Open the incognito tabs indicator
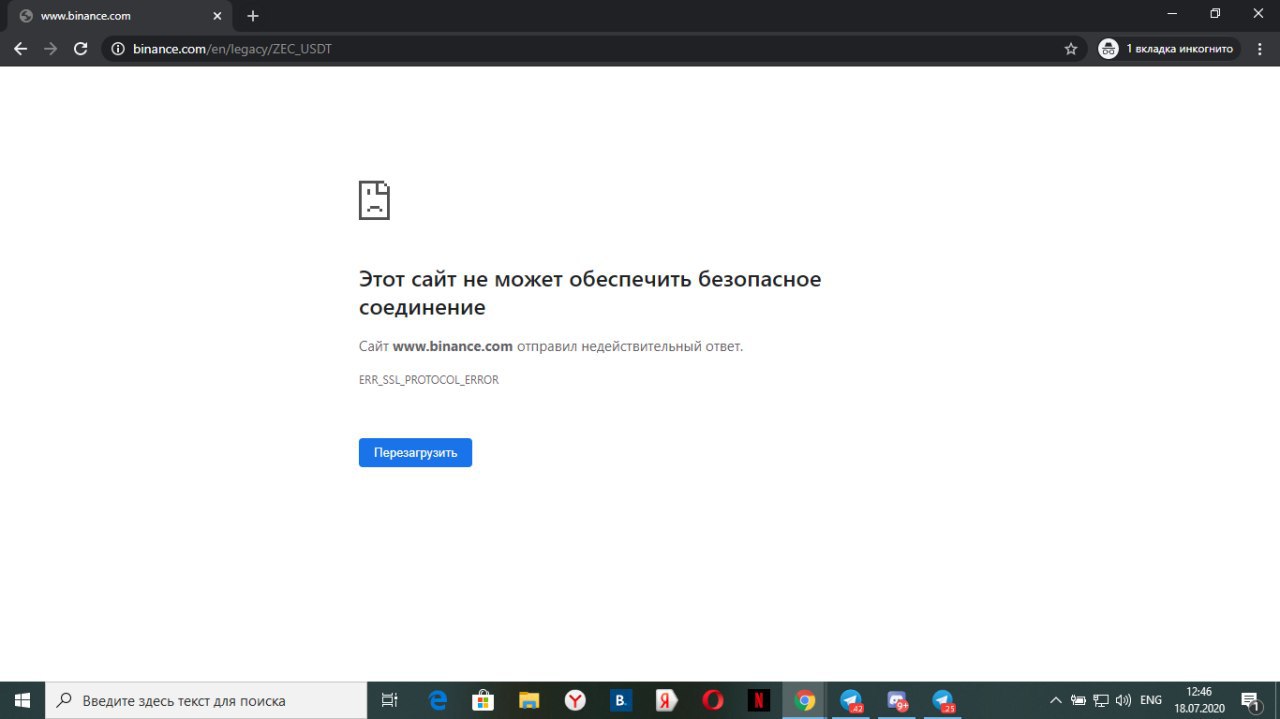Screen dimensions: 1280x719 coord(1168,48)
